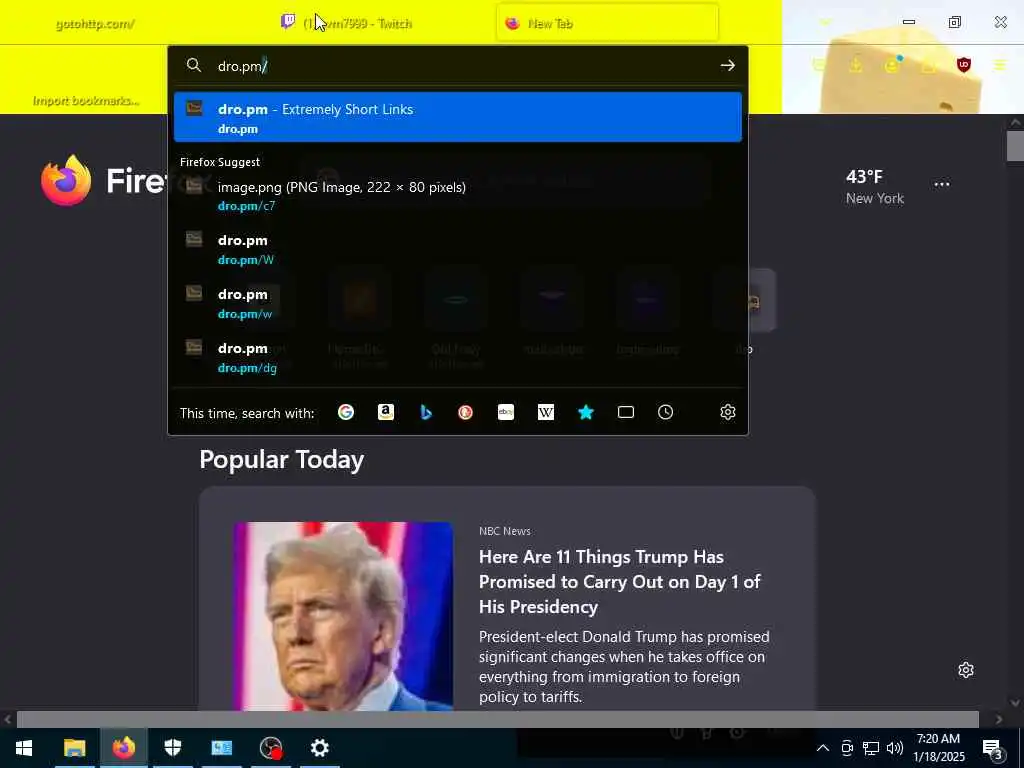Open OBS Studio taskbar icon
This screenshot has width=1024, height=768.
point(270,748)
